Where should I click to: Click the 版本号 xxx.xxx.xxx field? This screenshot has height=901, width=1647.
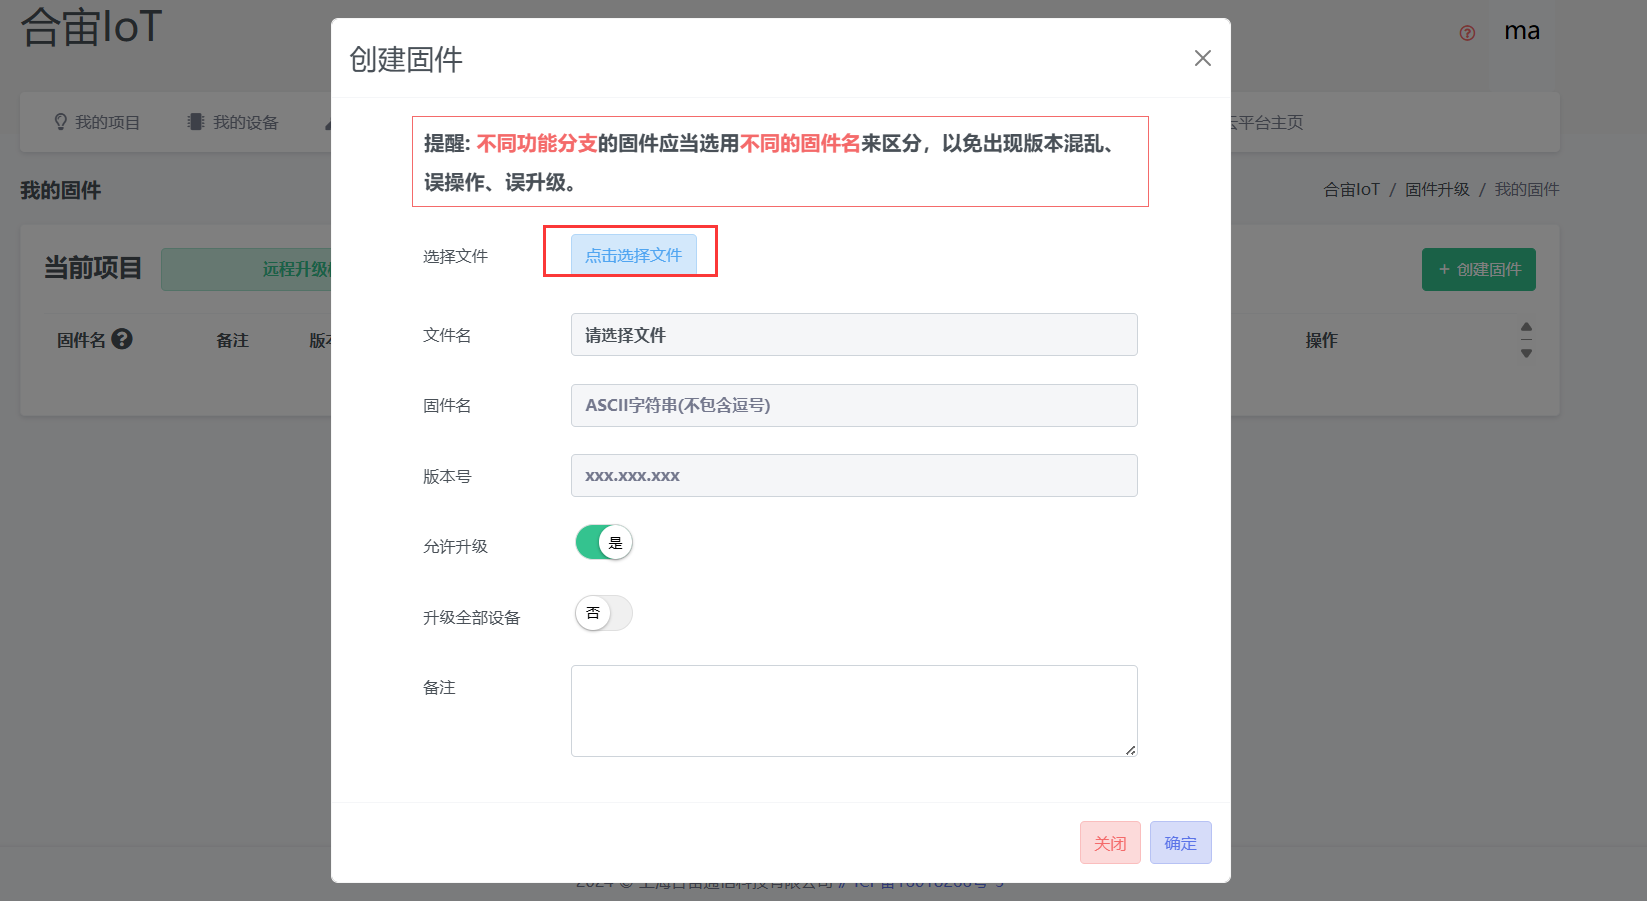pos(854,476)
